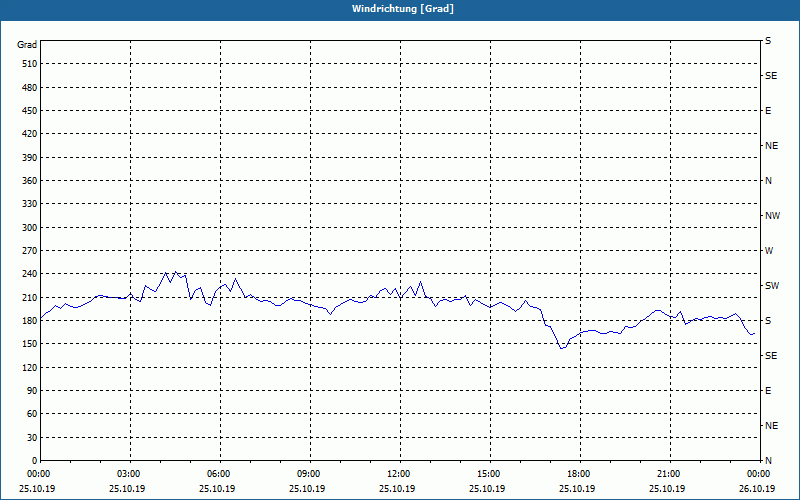Click the 420 degree axis label
Screen dimensions: 800x500
coord(30,134)
